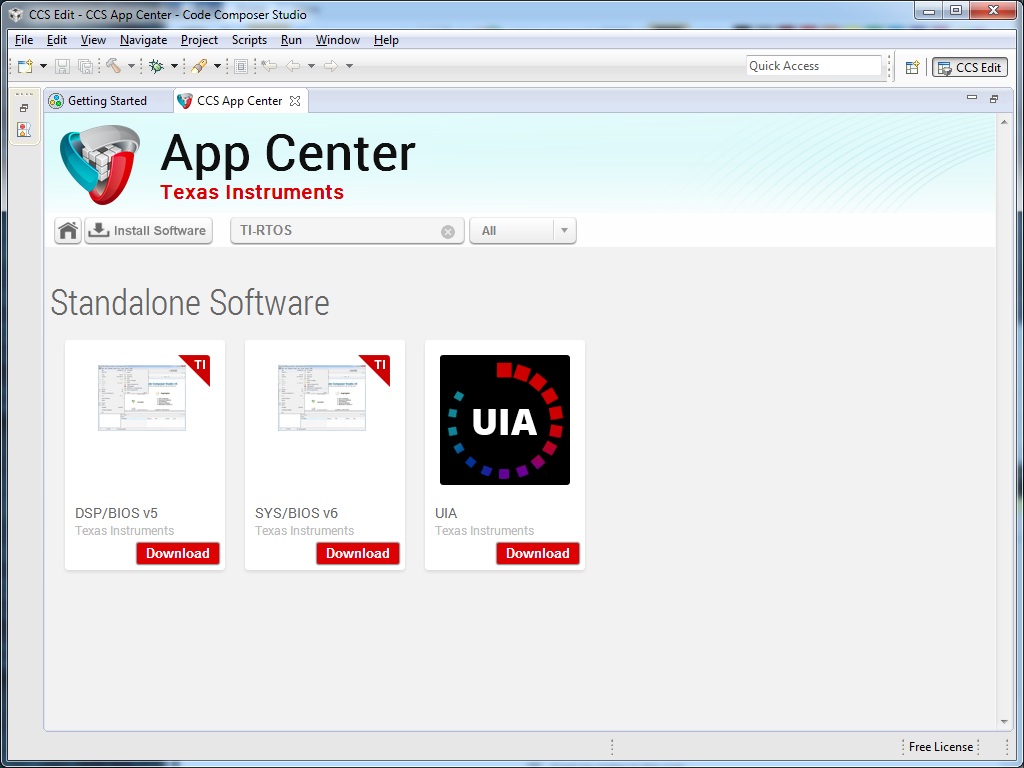
Task: Open the Edit menu
Action: pyautogui.click(x=57, y=40)
